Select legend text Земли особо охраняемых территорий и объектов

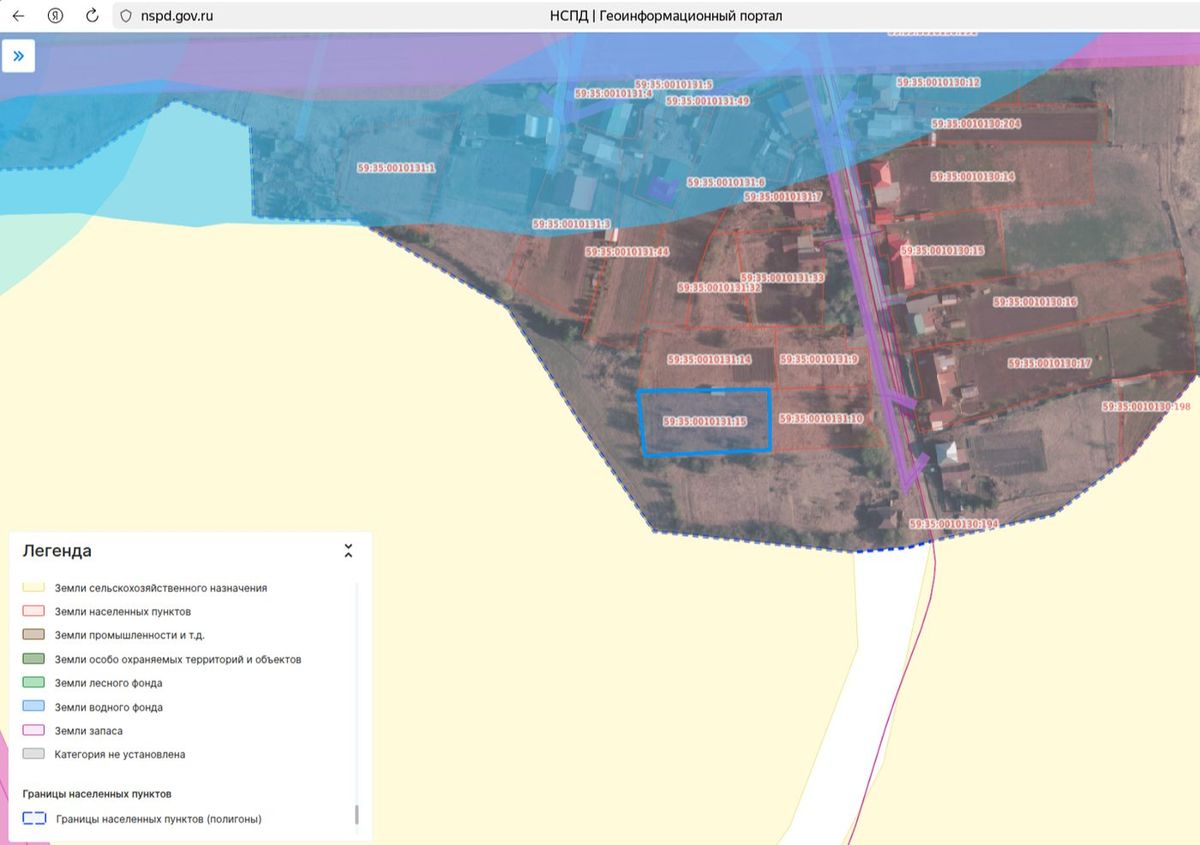pyautogui.click(x=178, y=659)
